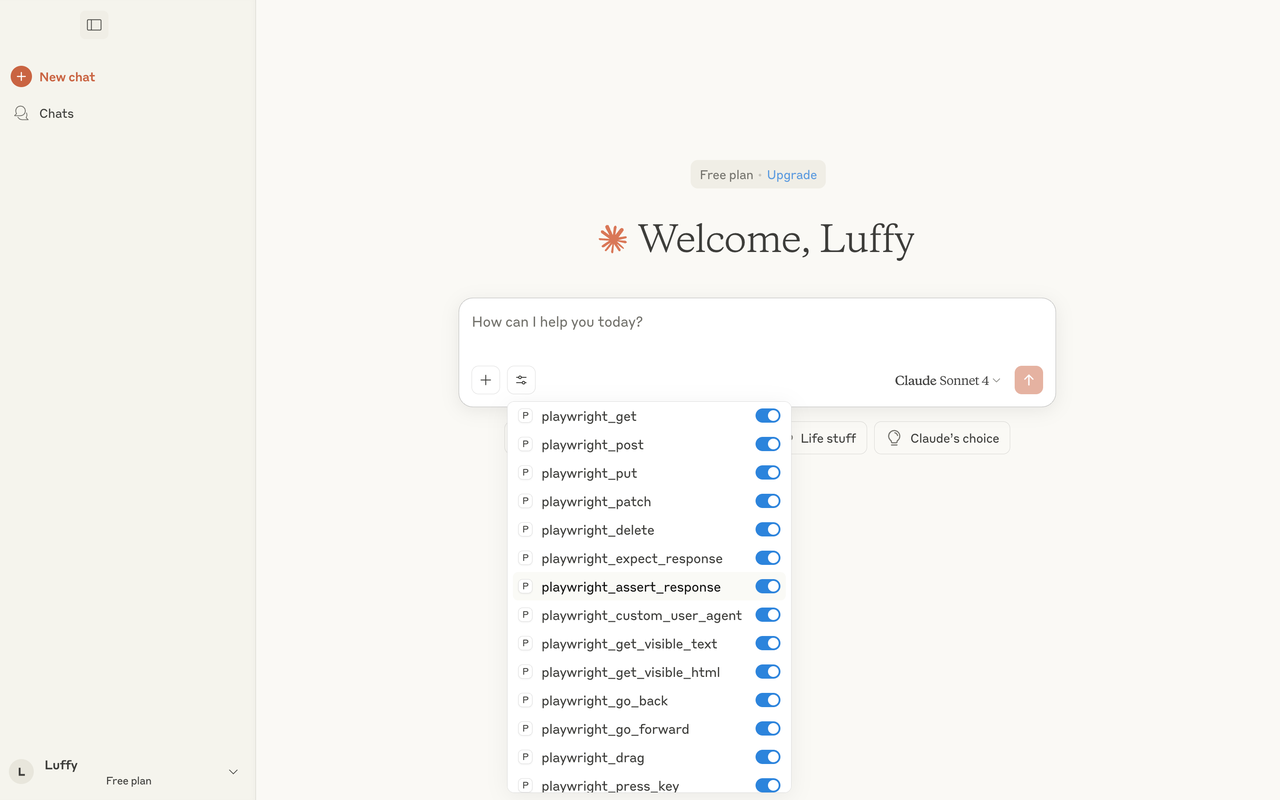Click the orange send arrow button
The height and width of the screenshot is (800, 1280).
click(x=1028, y=380)
